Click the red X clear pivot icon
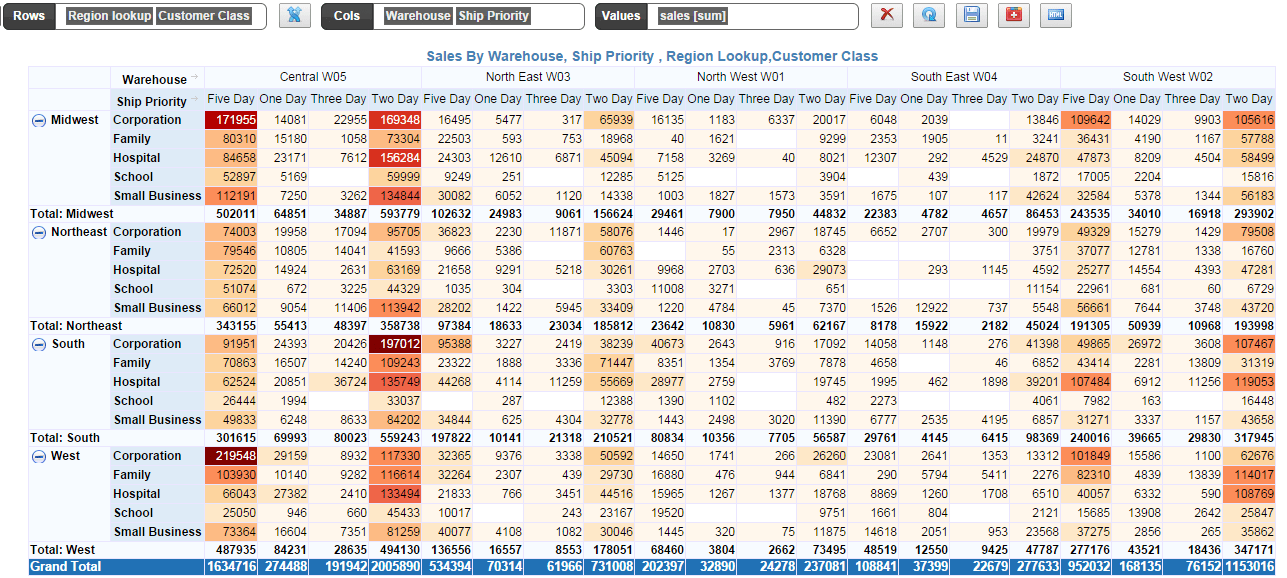The width and height of the screenshot is (1287, 578). [x=886, y=15]
